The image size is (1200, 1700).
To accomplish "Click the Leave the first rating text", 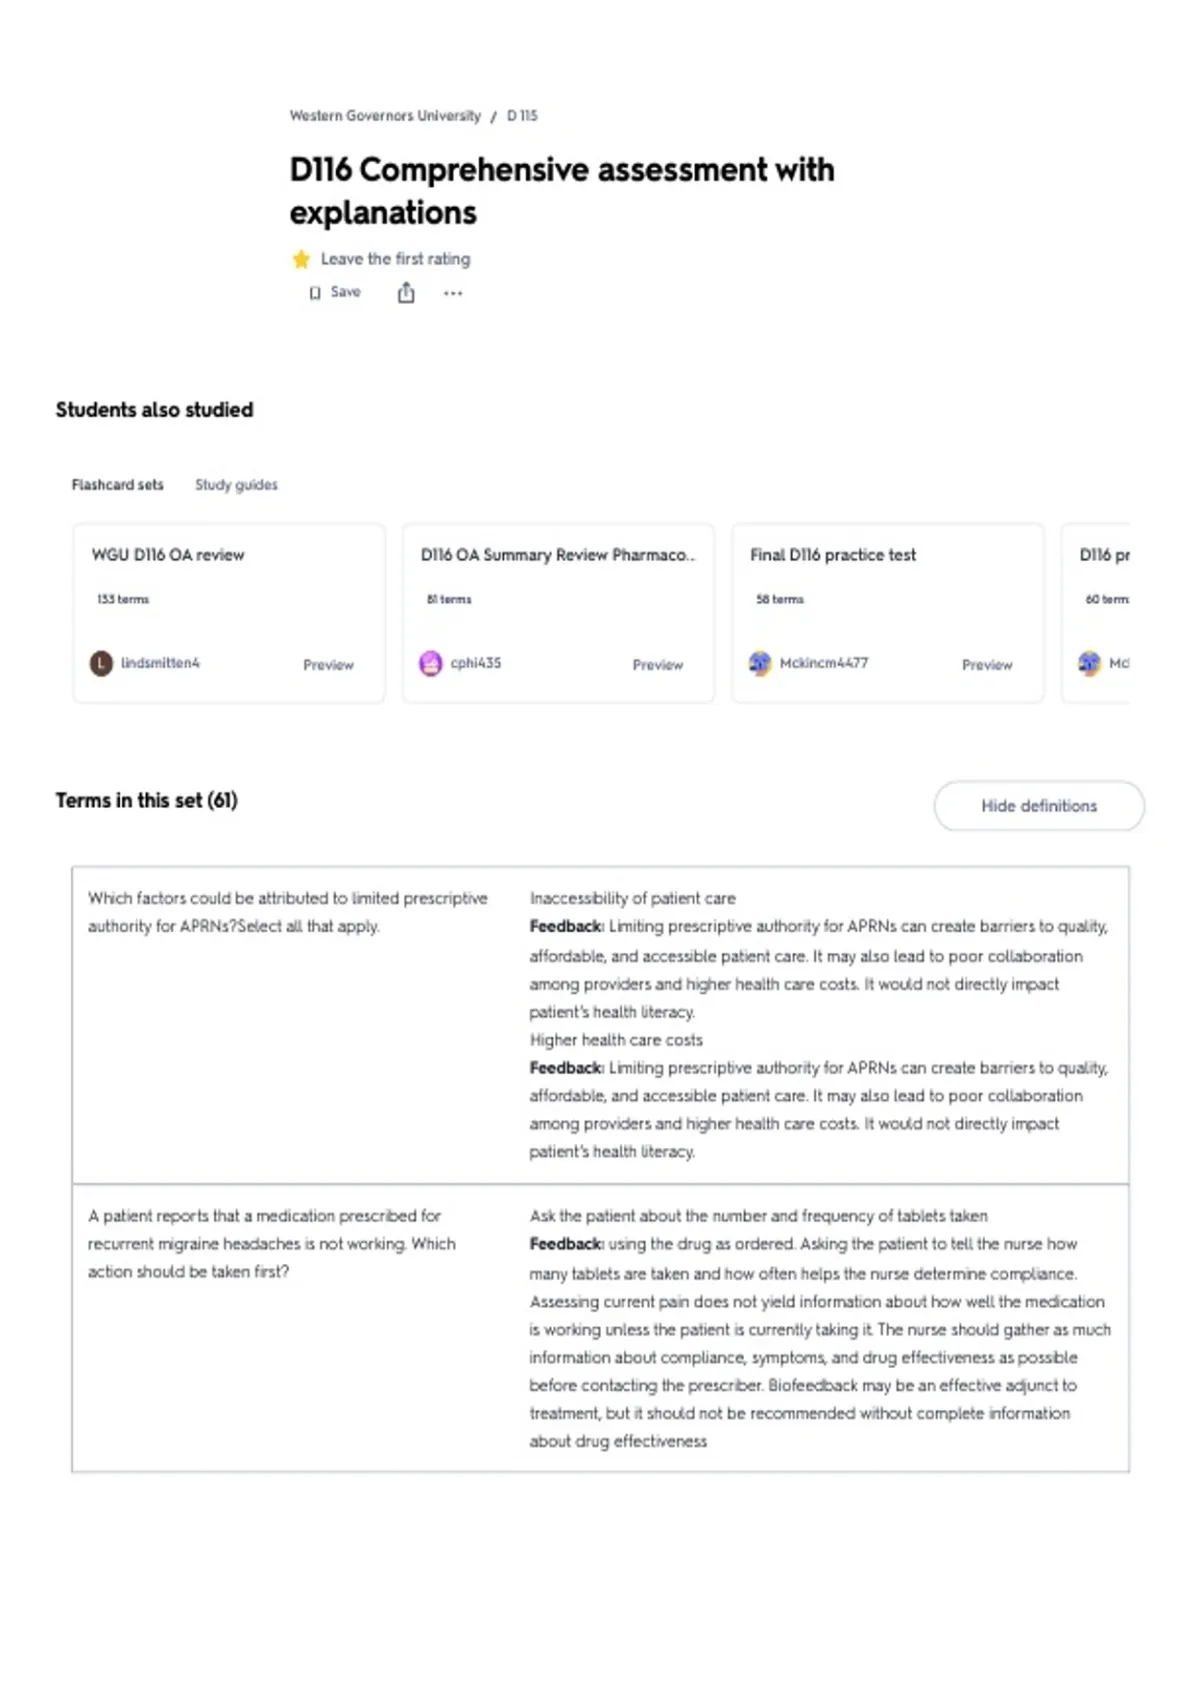I will (x=395, y=259).
